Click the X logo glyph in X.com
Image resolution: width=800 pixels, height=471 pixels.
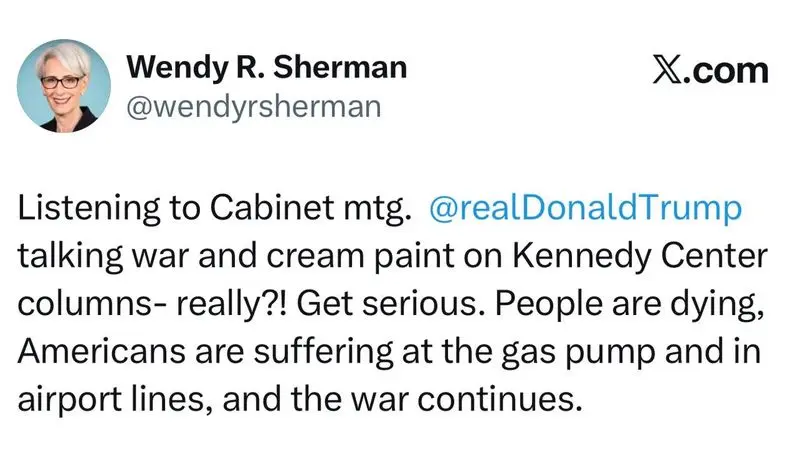click(x=666, y=72)
